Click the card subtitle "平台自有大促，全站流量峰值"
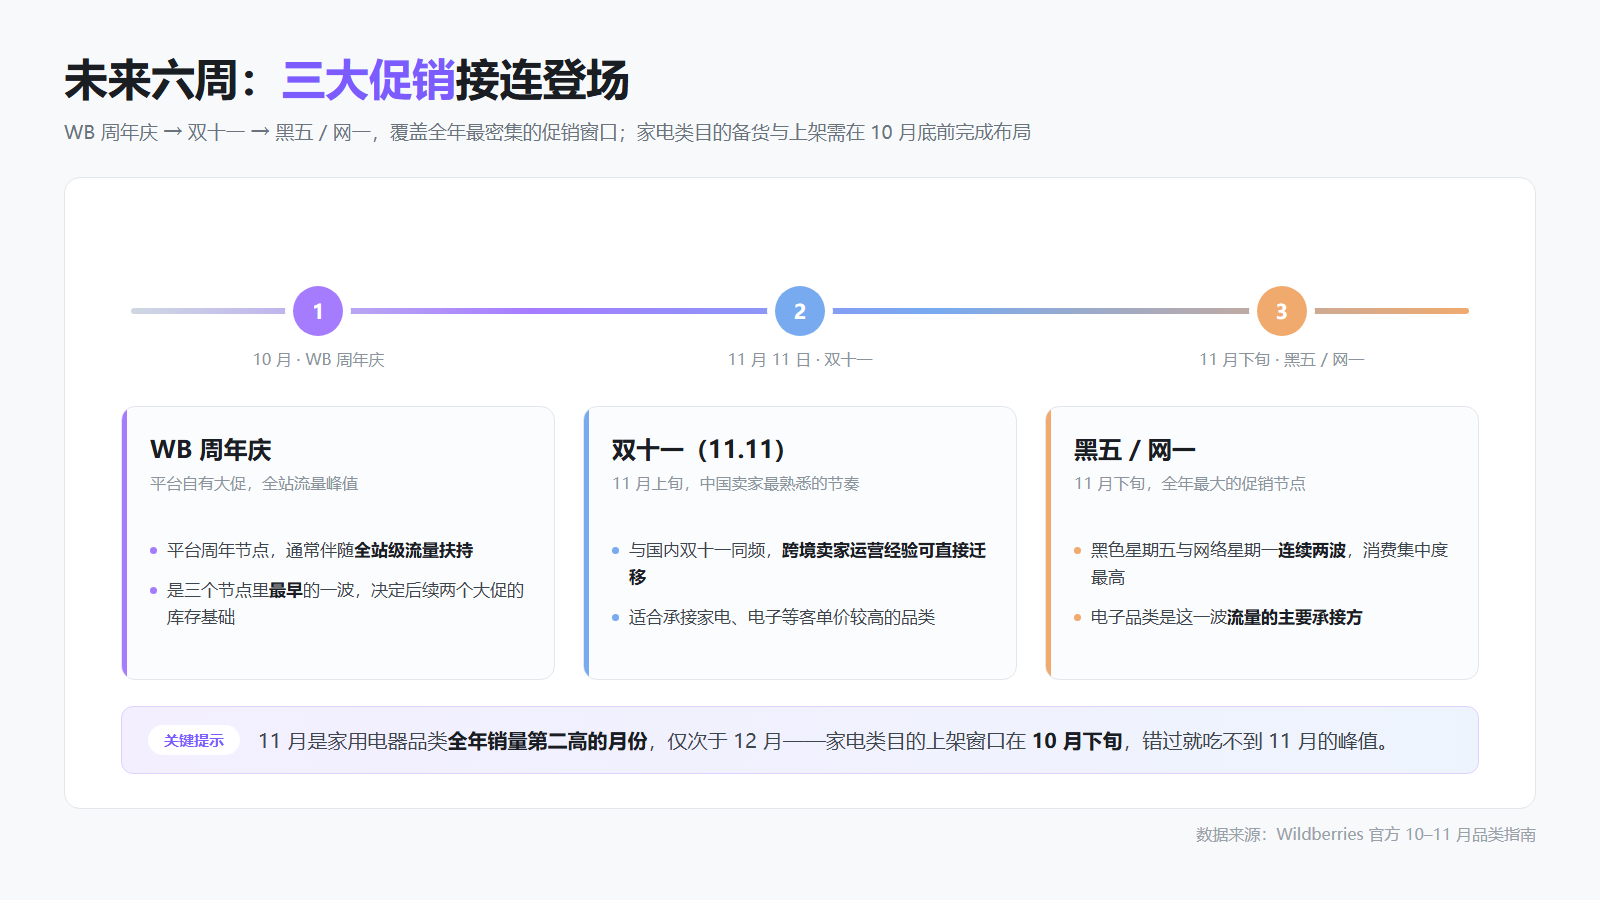This screenshot has width=1600, height=900. 254,483
